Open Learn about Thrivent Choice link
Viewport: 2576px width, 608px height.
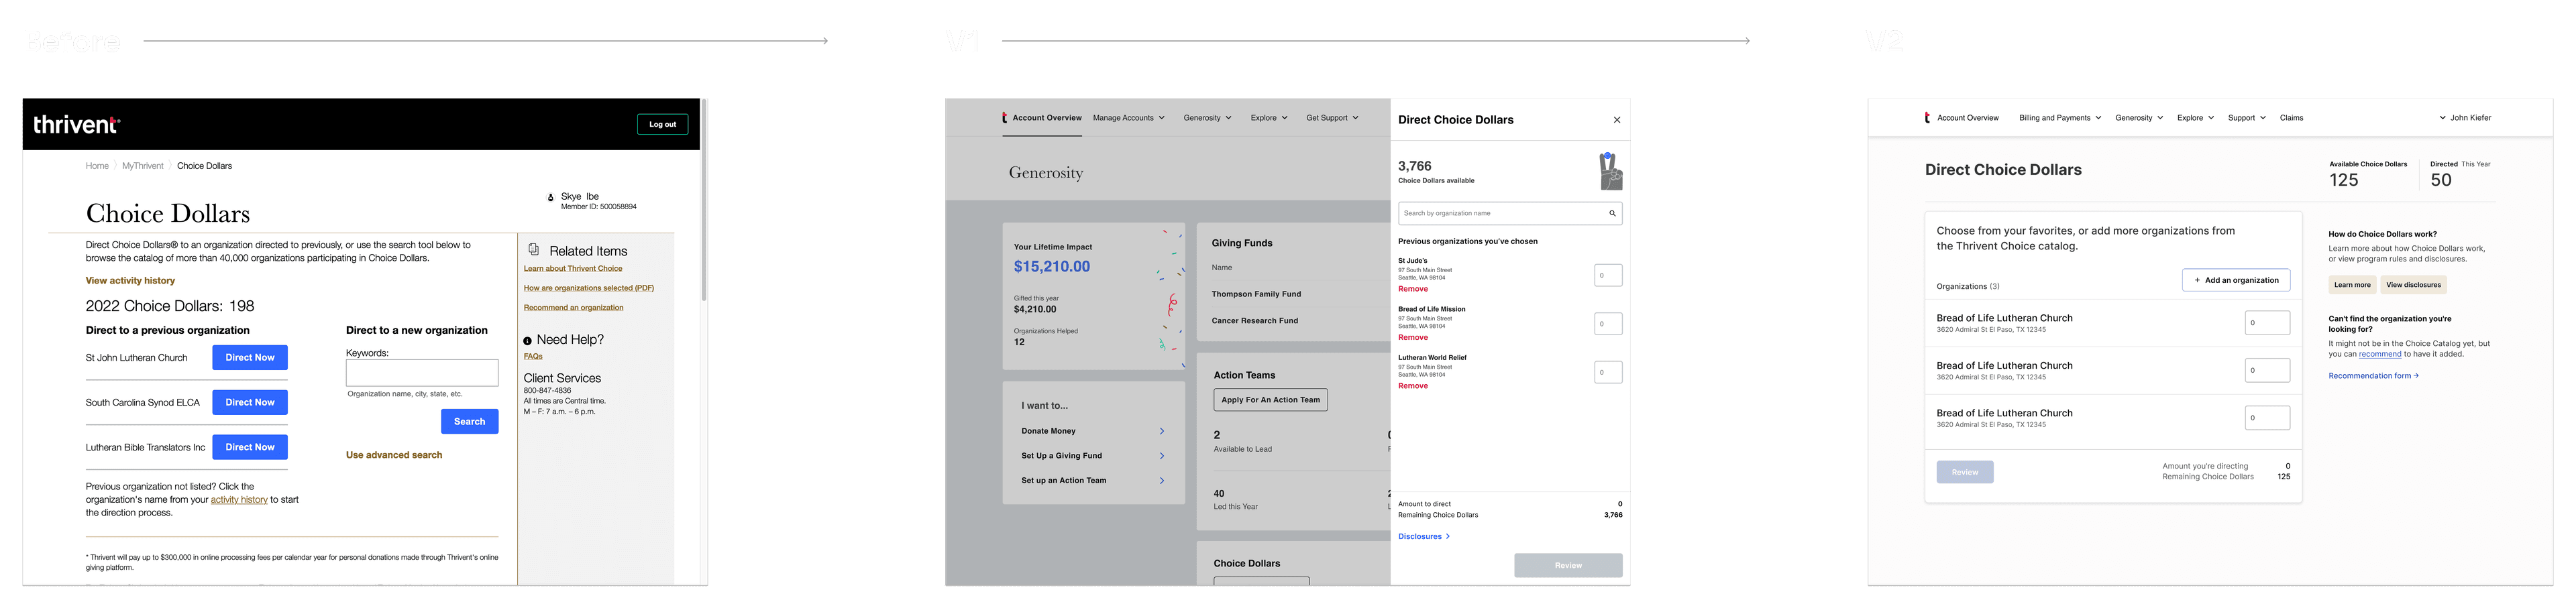pos(573,269)
